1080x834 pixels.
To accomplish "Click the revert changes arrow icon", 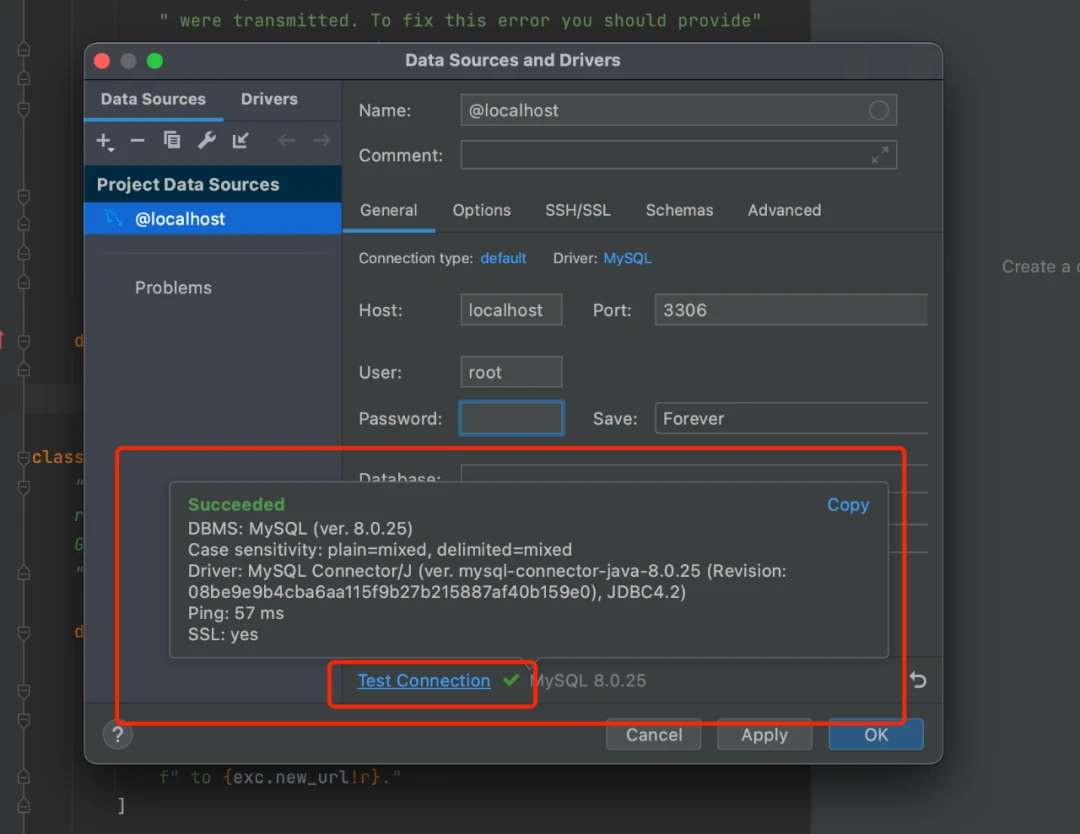I will tap(918, 680).
